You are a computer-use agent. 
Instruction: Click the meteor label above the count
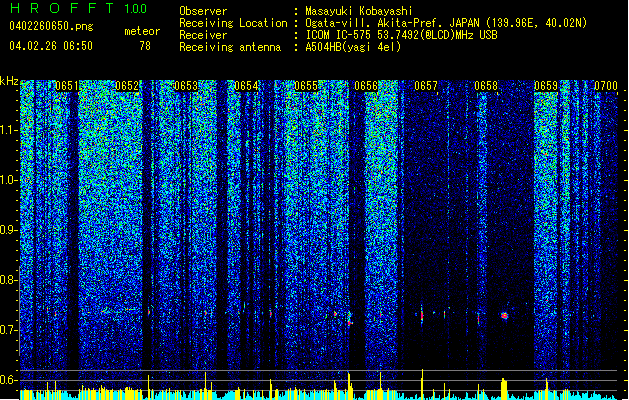pyautogui.click(x=142, y=31)
